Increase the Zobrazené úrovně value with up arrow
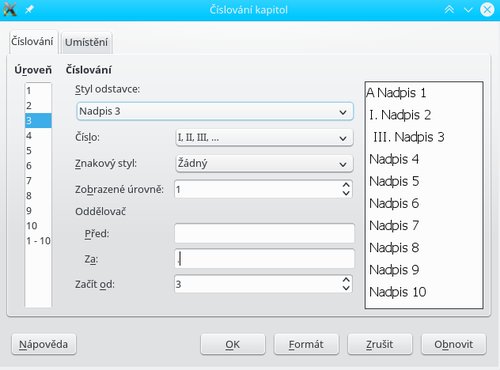500x370 pixels. tap(346, 185)
